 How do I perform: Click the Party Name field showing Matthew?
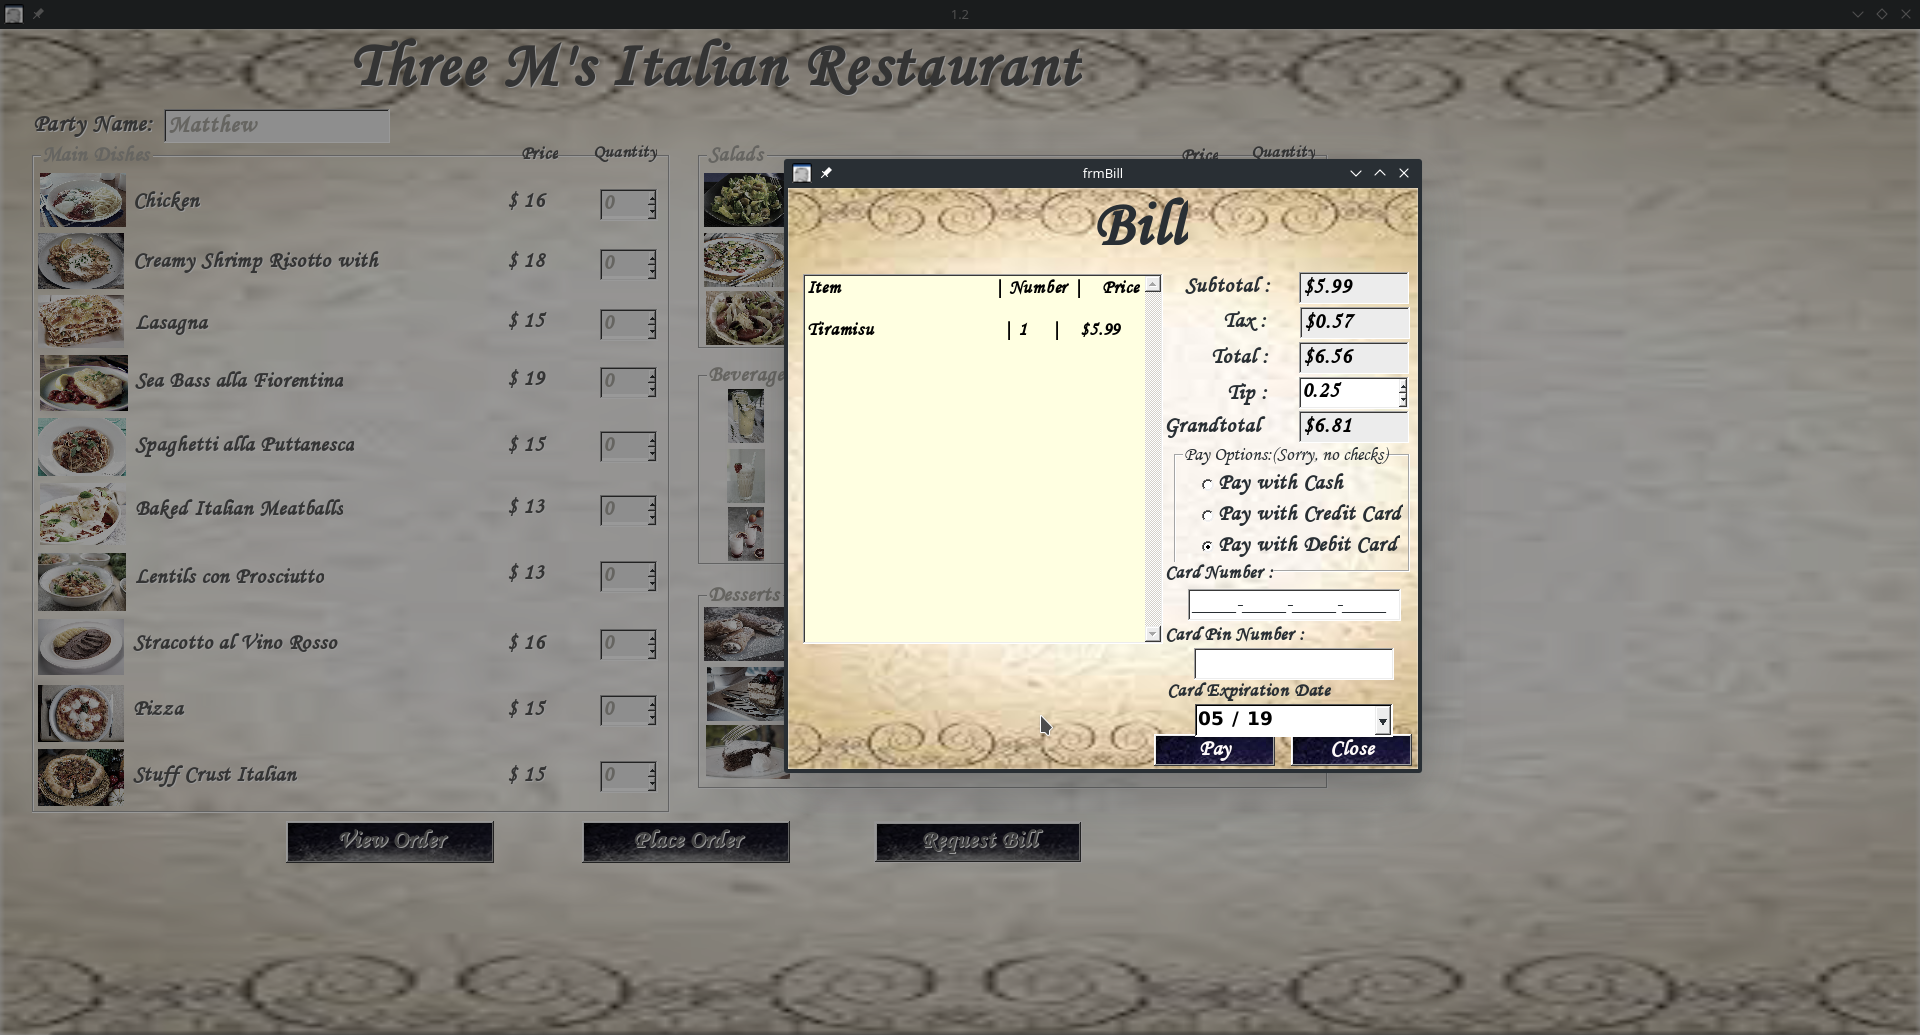point(277,126)
